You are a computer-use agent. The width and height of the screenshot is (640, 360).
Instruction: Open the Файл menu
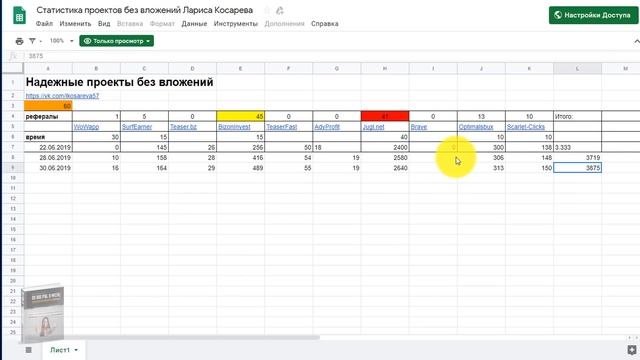tap(44, 24)
